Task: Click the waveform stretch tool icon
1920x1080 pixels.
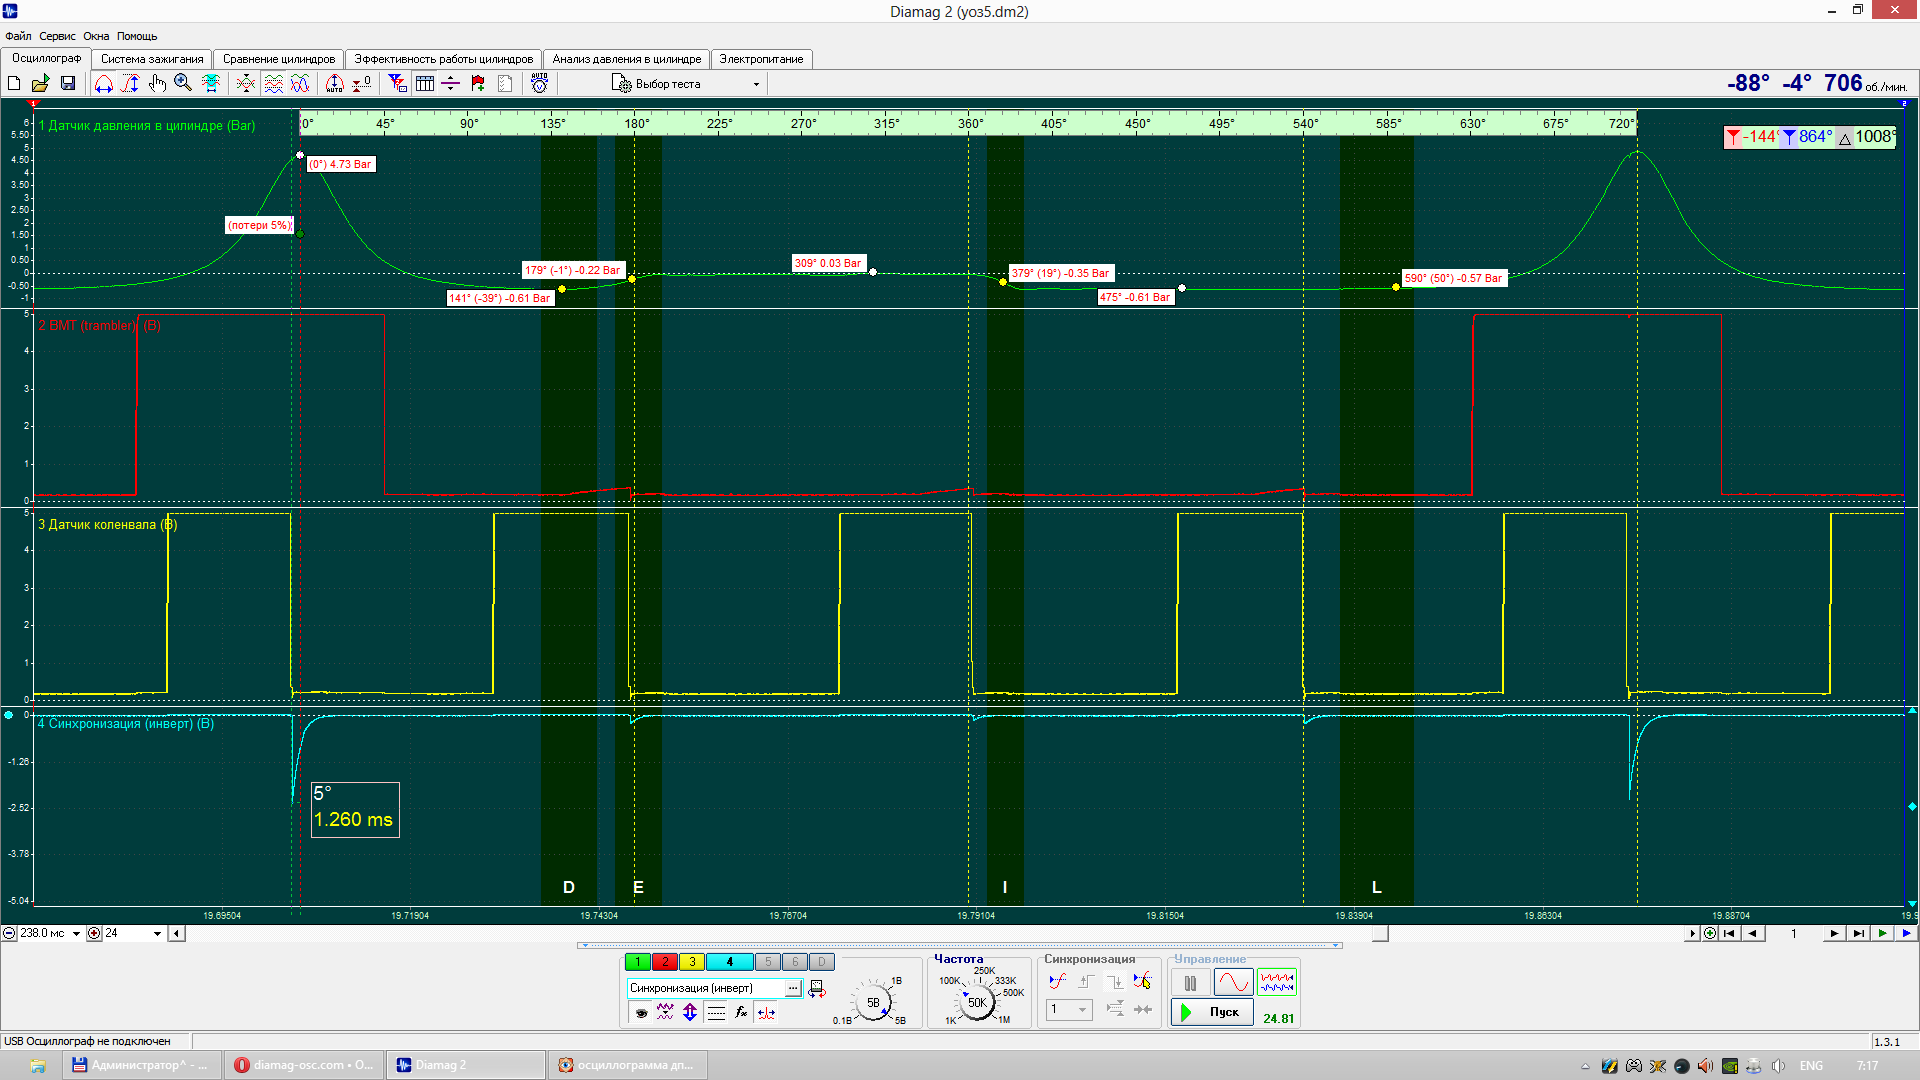Action: (x=210, y=84)
